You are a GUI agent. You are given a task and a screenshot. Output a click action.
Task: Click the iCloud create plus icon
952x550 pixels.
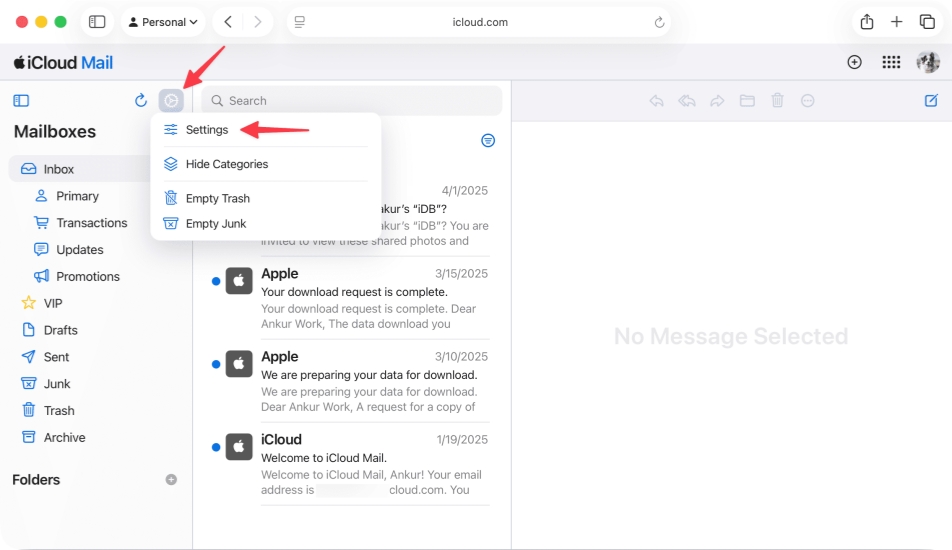854,62
